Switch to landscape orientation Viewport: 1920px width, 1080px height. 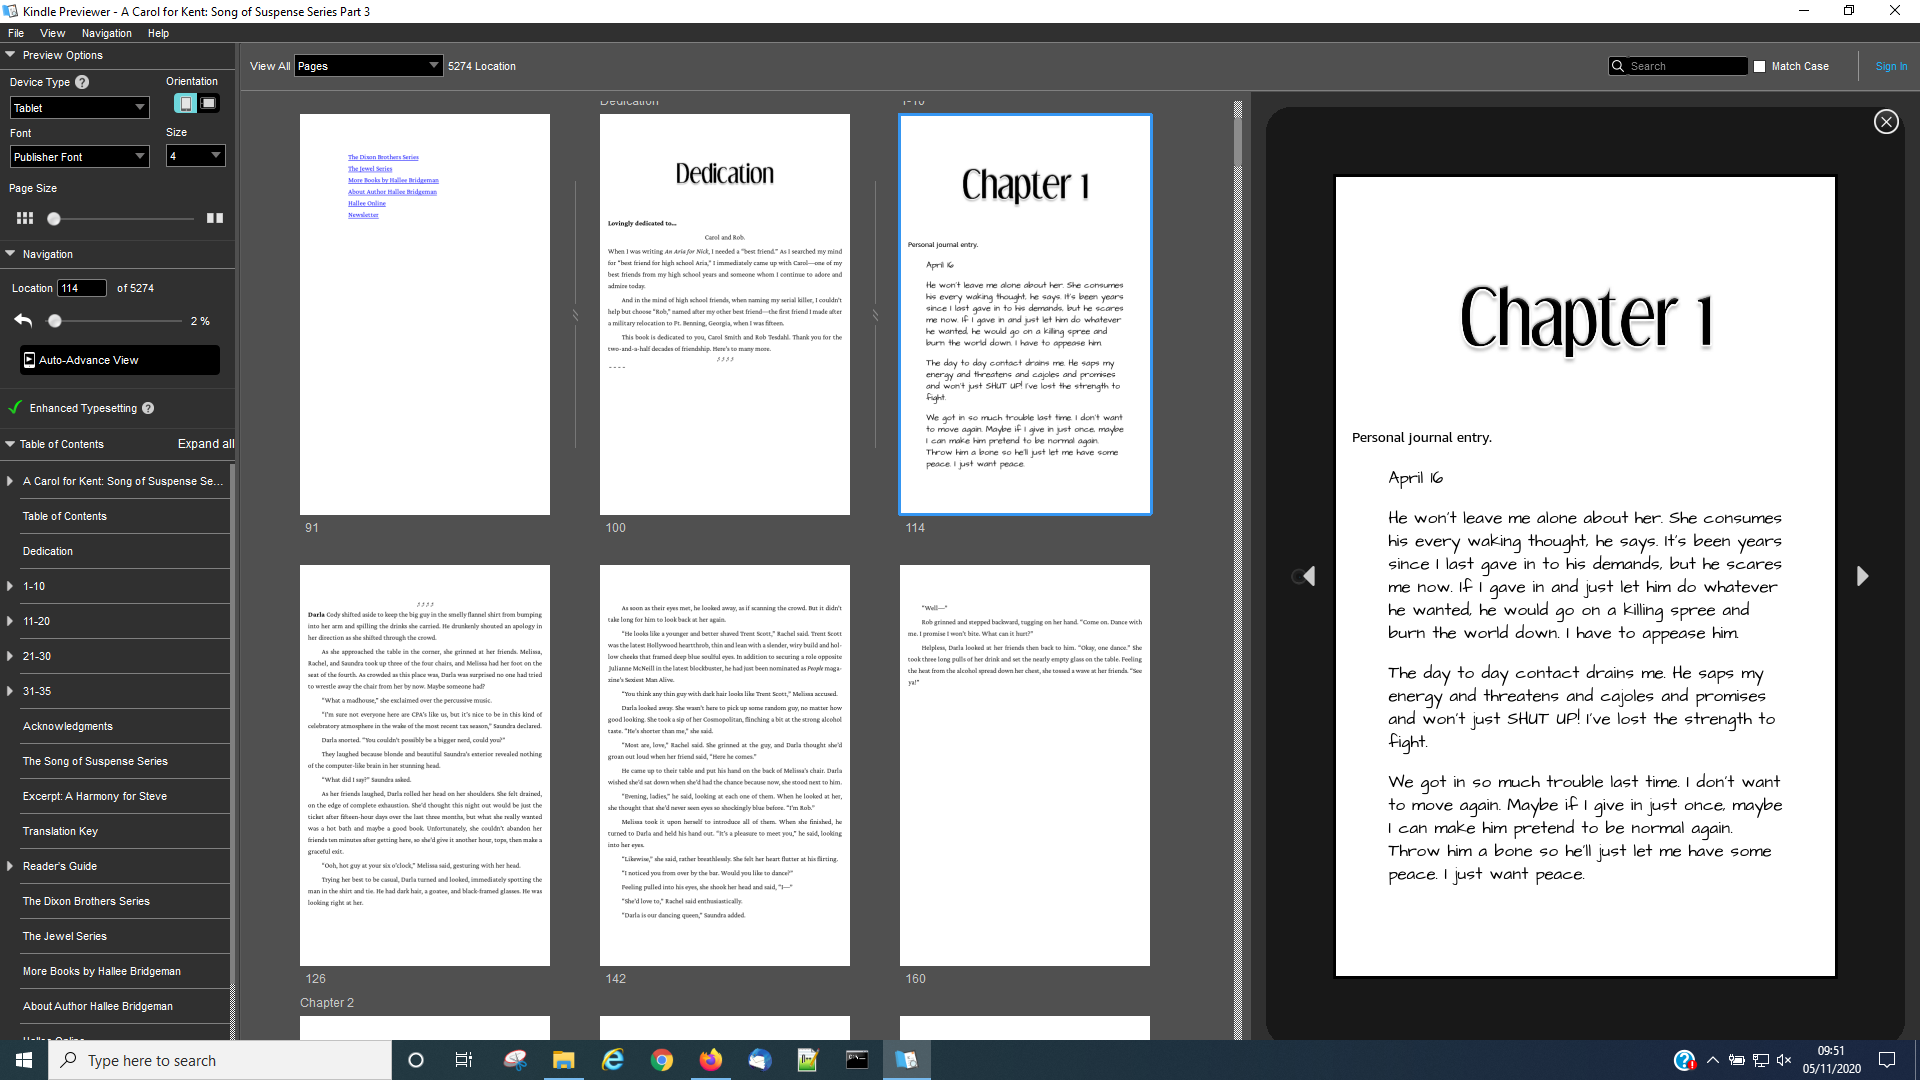(x=208, y=103)
